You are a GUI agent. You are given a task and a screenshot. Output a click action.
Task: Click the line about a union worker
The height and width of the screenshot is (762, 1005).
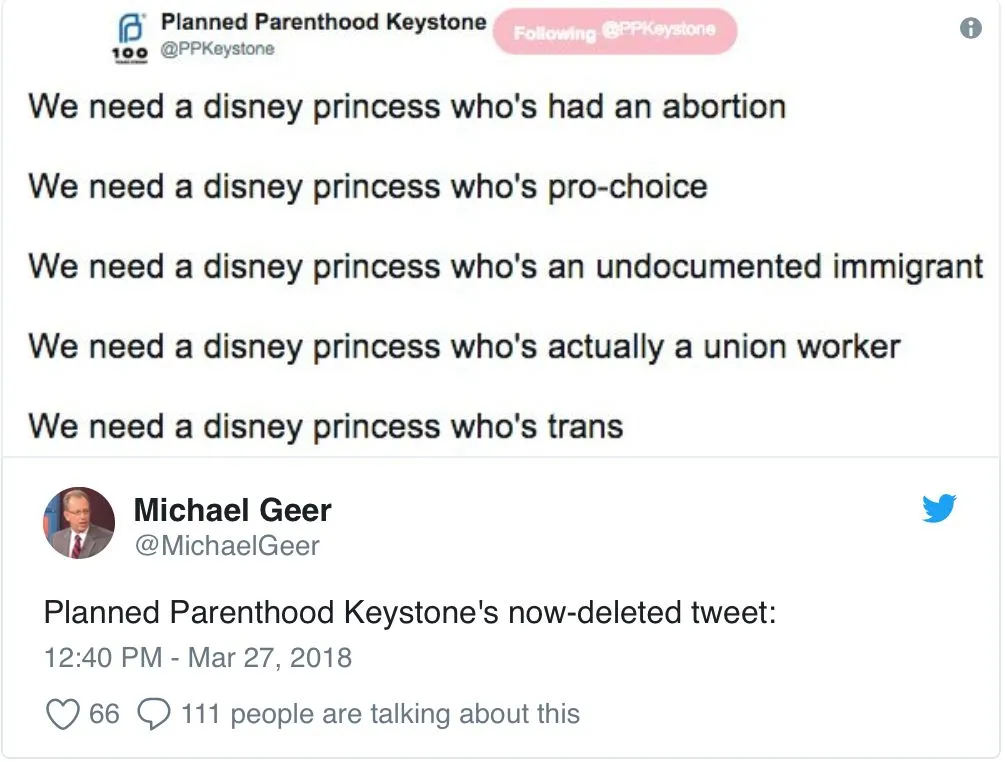[x=464, y=346]
